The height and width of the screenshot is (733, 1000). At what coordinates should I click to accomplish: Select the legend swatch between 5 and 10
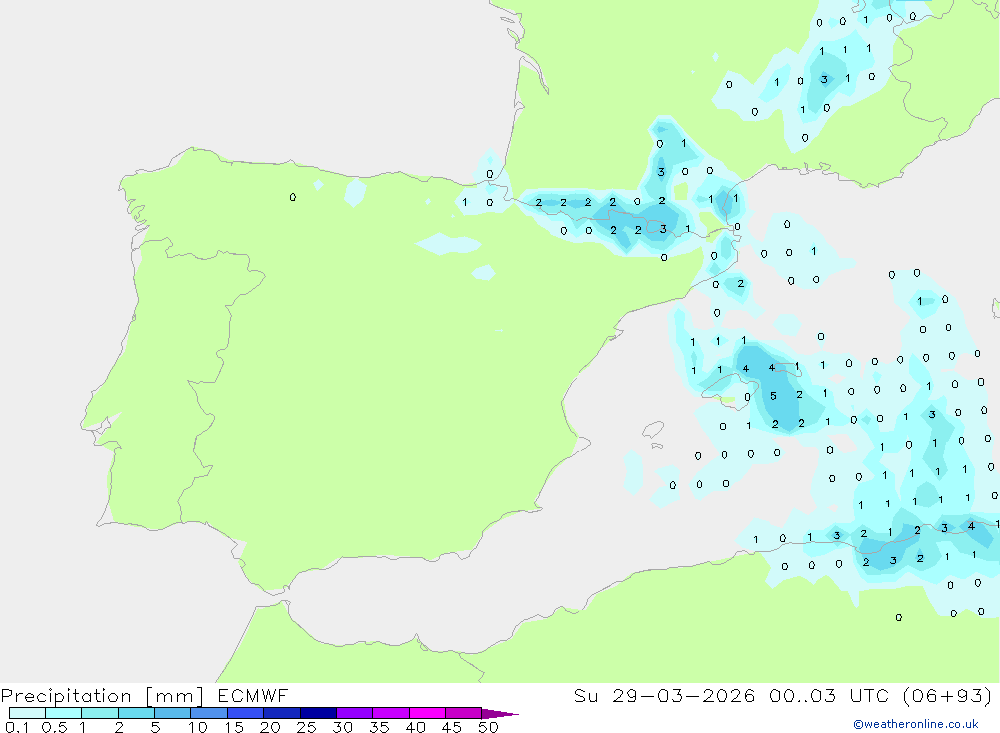173,713
